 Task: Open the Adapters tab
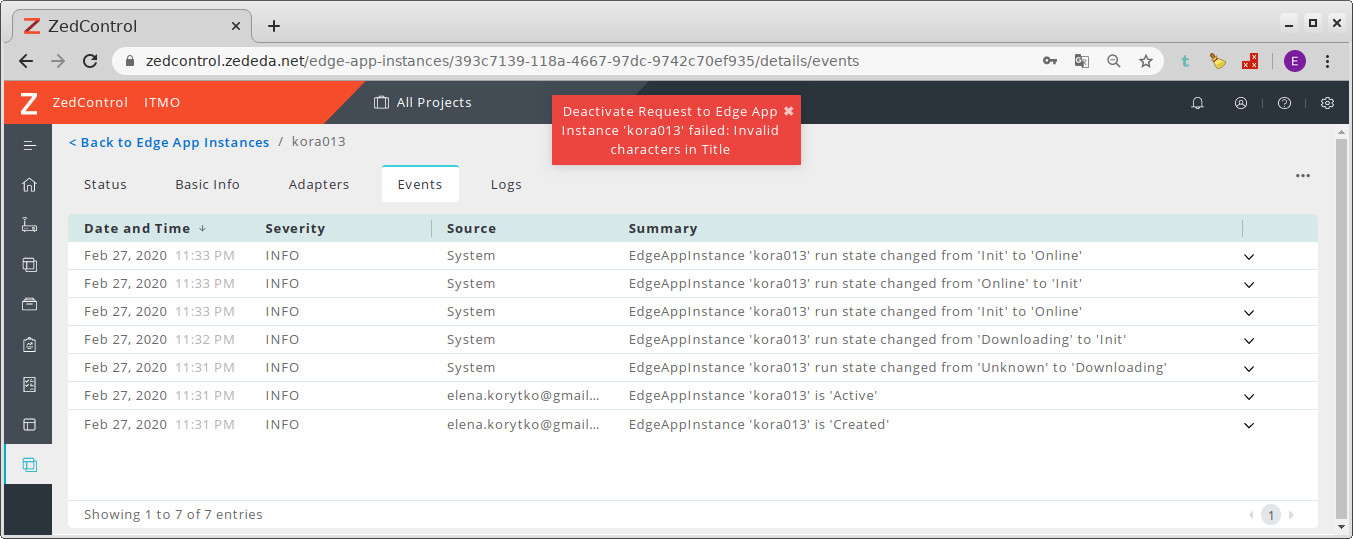(x=318, y=184)
